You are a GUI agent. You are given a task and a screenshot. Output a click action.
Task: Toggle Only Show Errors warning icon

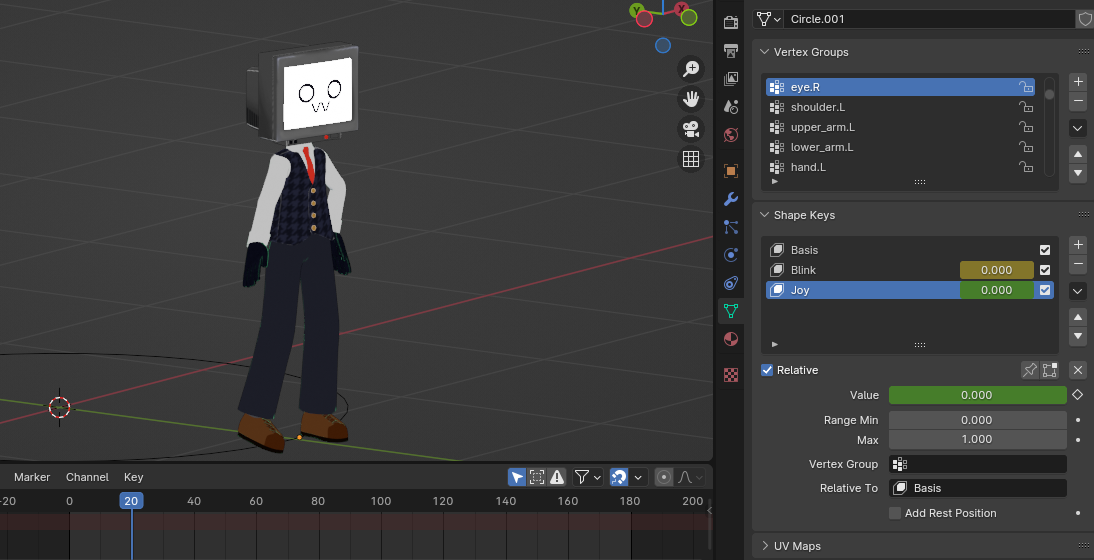point(557,477)
